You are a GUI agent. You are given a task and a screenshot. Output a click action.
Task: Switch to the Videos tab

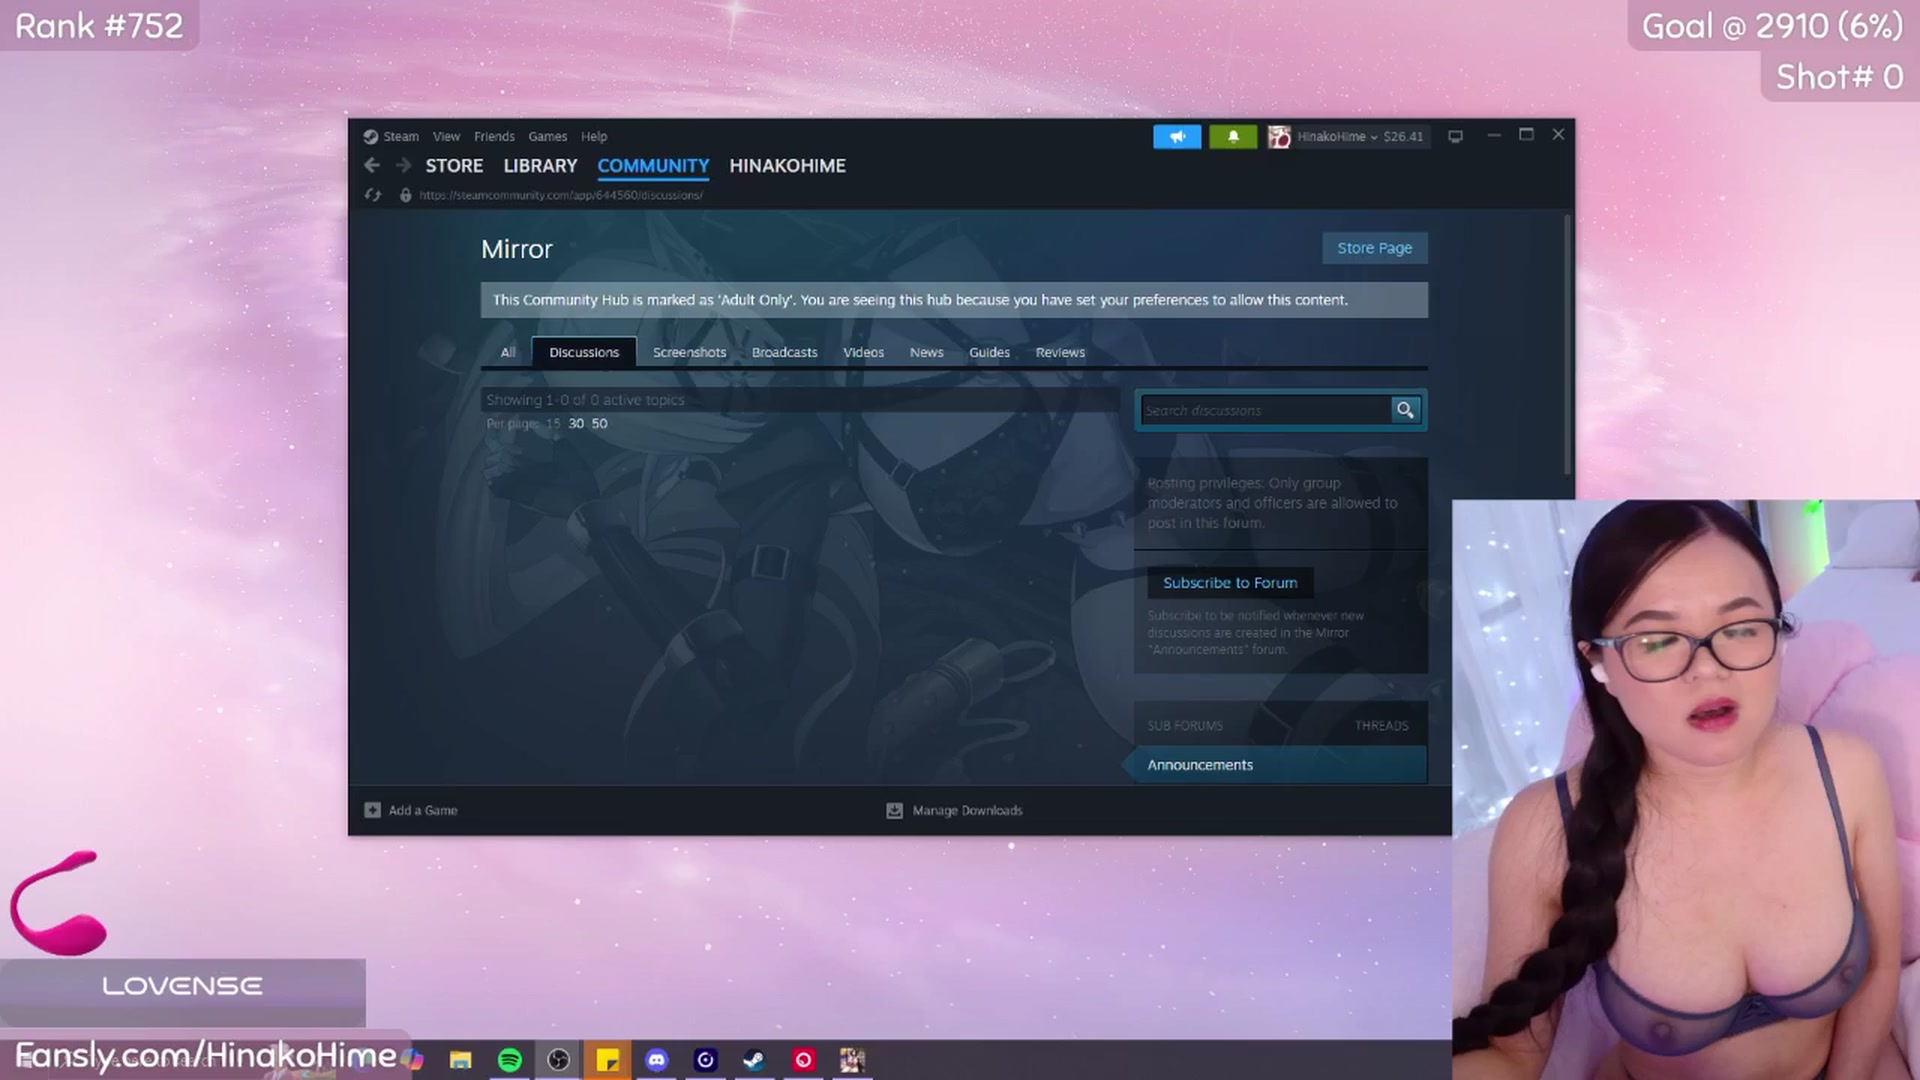point(863,352)
